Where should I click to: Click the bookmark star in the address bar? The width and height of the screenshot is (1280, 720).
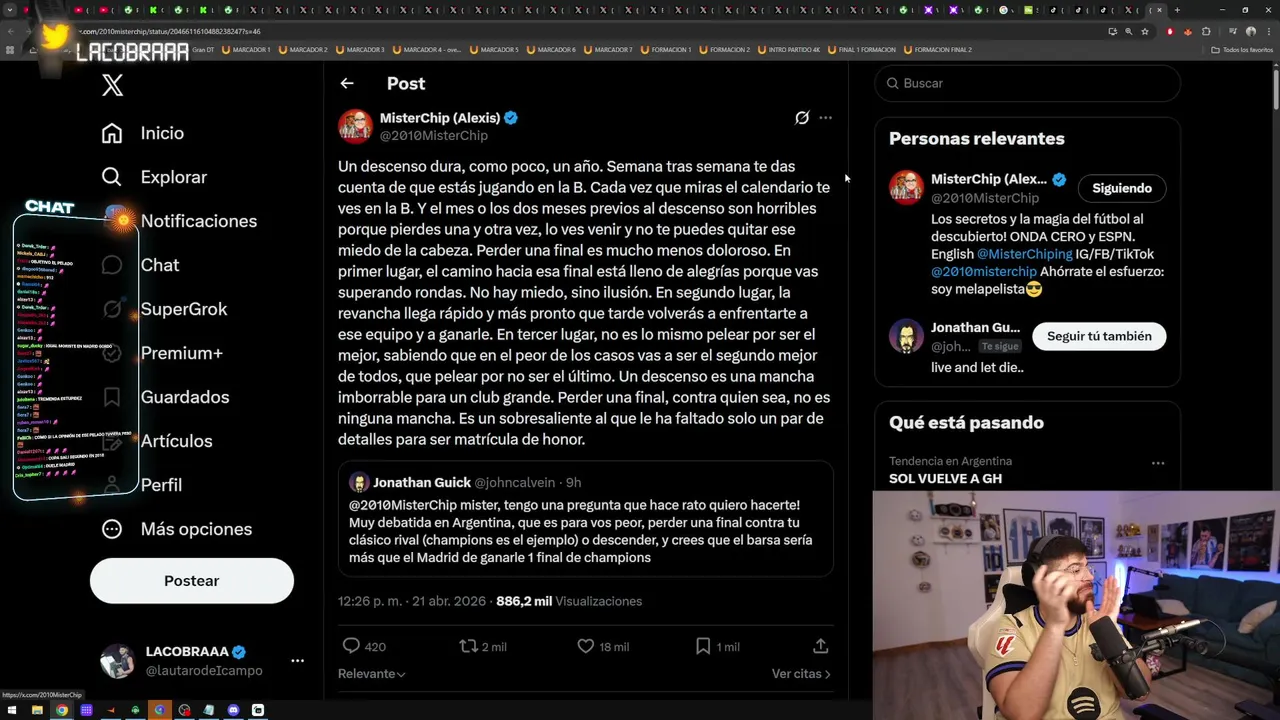click(x=1145, y=31)
